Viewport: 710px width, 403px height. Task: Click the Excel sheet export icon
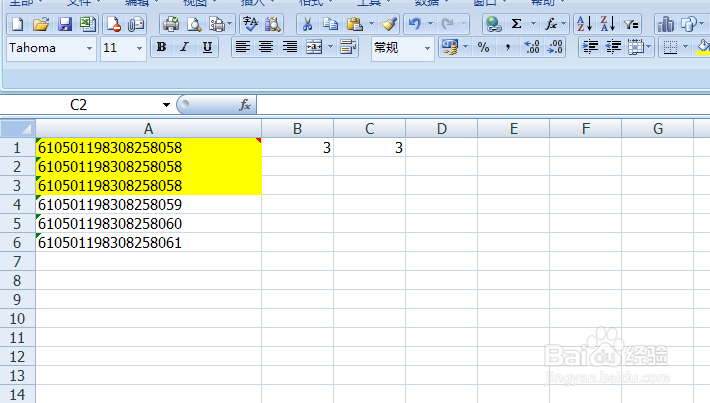(x=87, y=24)
